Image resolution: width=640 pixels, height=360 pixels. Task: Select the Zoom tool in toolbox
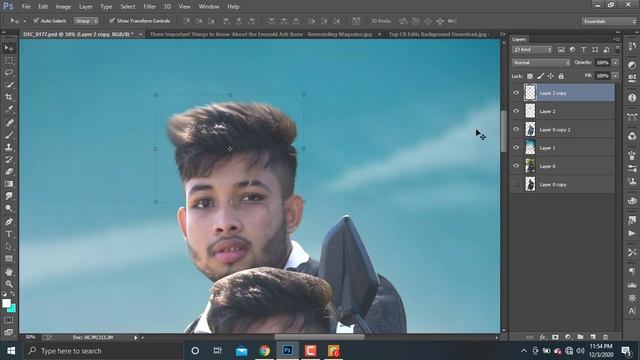coord(9,284)
